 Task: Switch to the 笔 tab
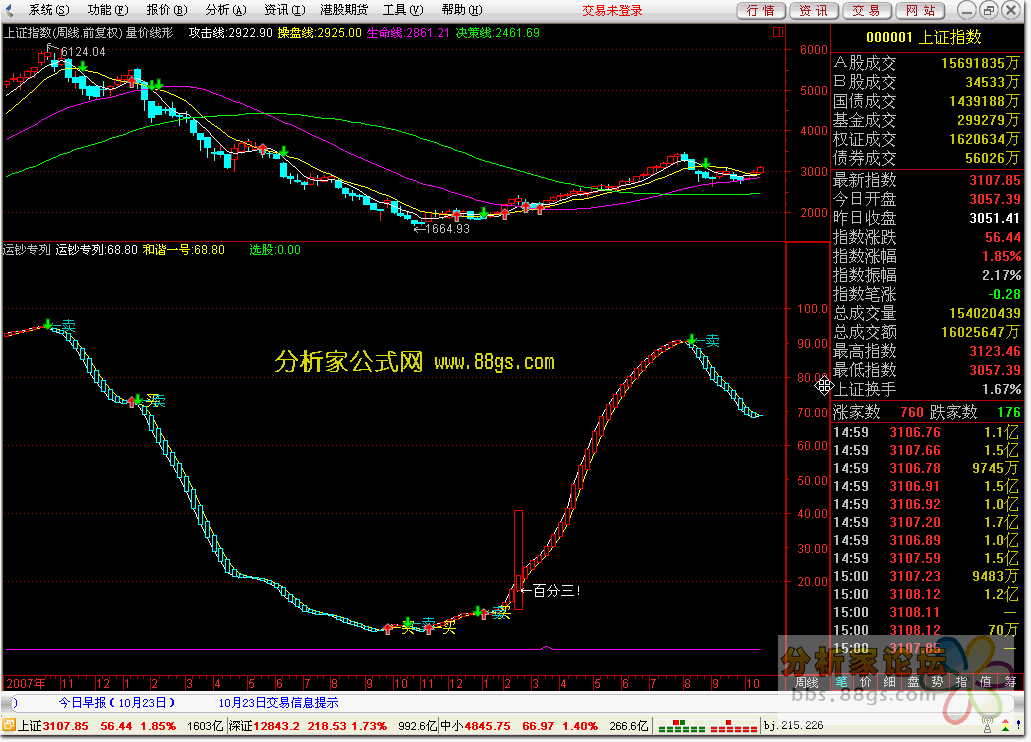point(842,682)
